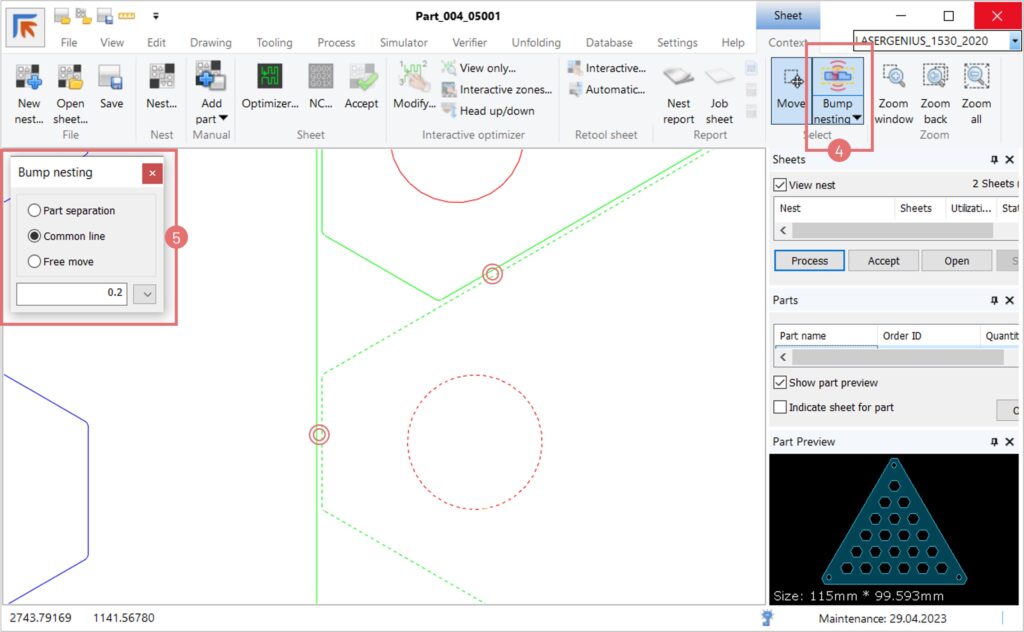Activate the Zoom window tool
1024x632 pixels.
(893, 78)
